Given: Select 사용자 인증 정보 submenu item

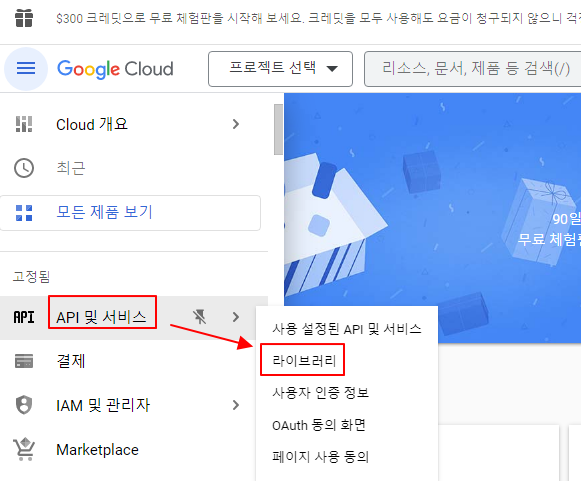Looking at the screenshot, I should [x=321, y=392].
